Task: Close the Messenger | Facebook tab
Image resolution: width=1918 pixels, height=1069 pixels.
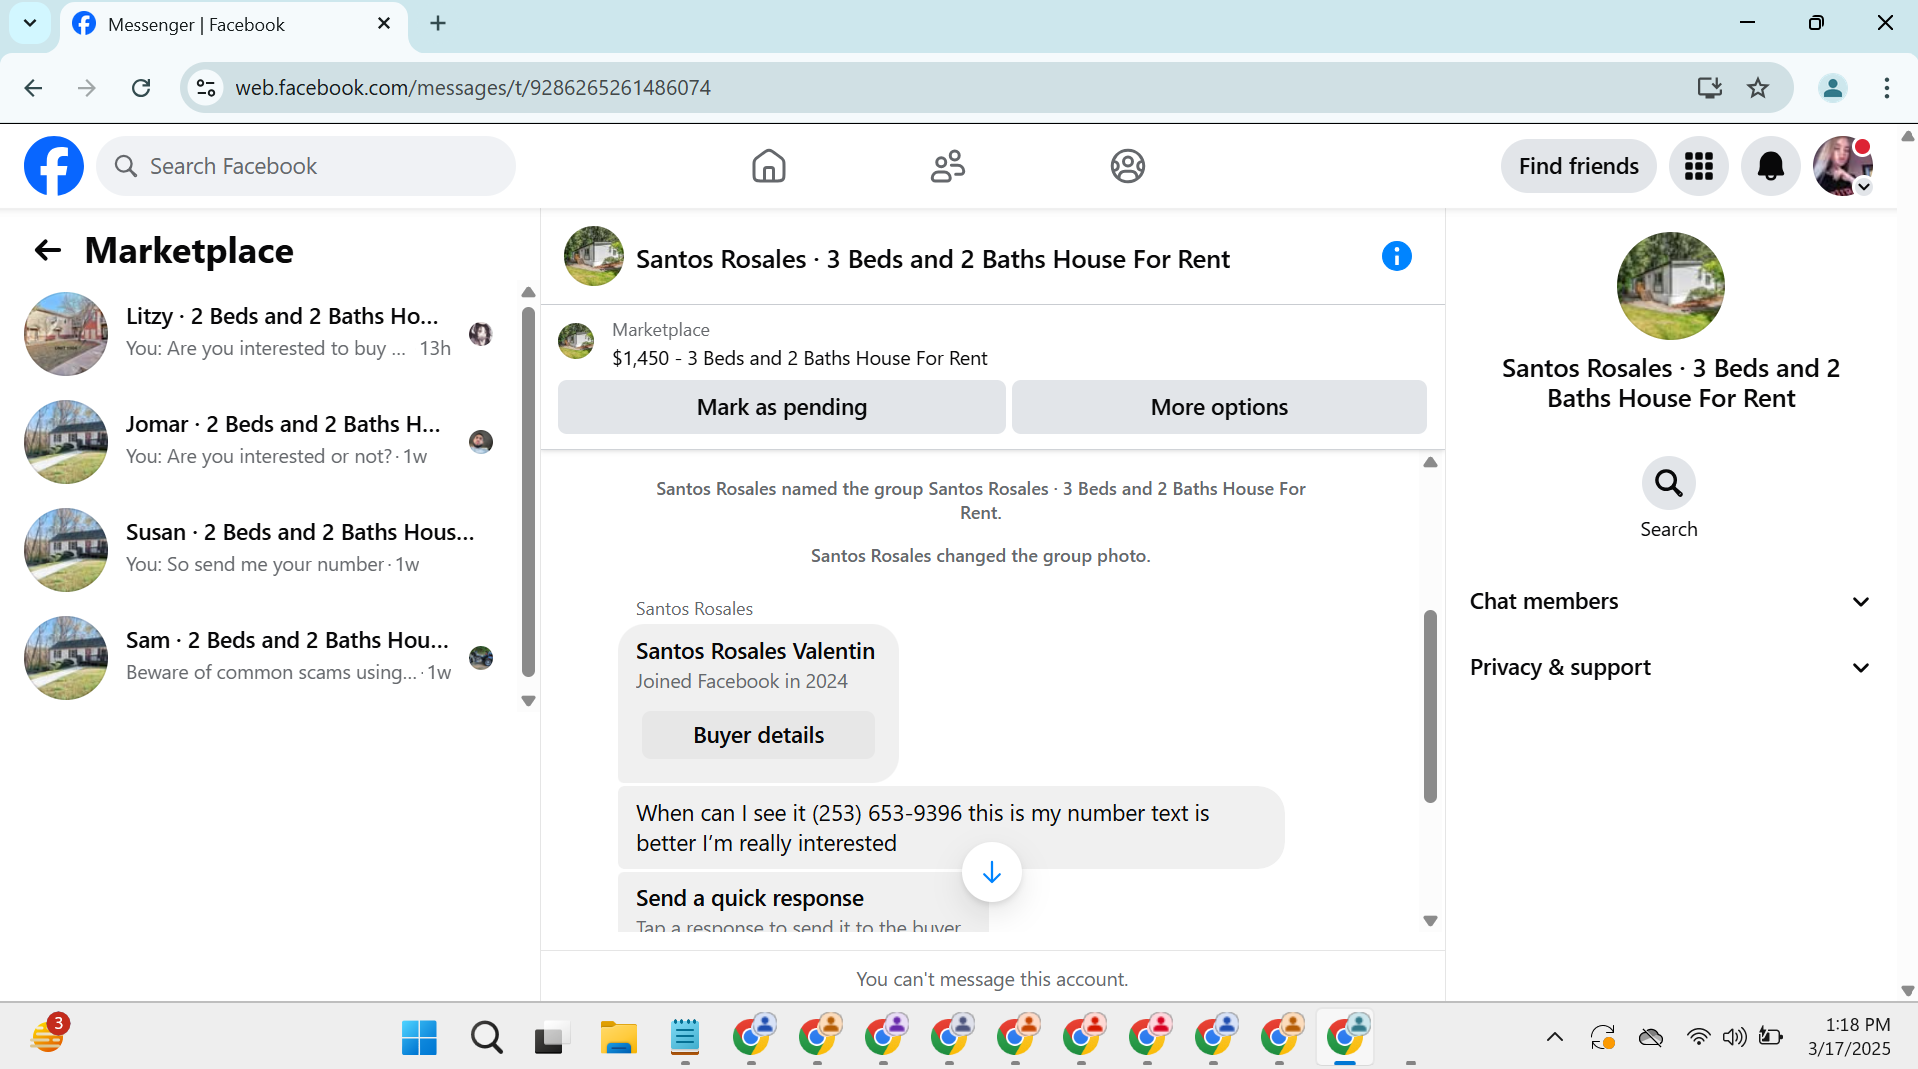Action: point(384,23)
